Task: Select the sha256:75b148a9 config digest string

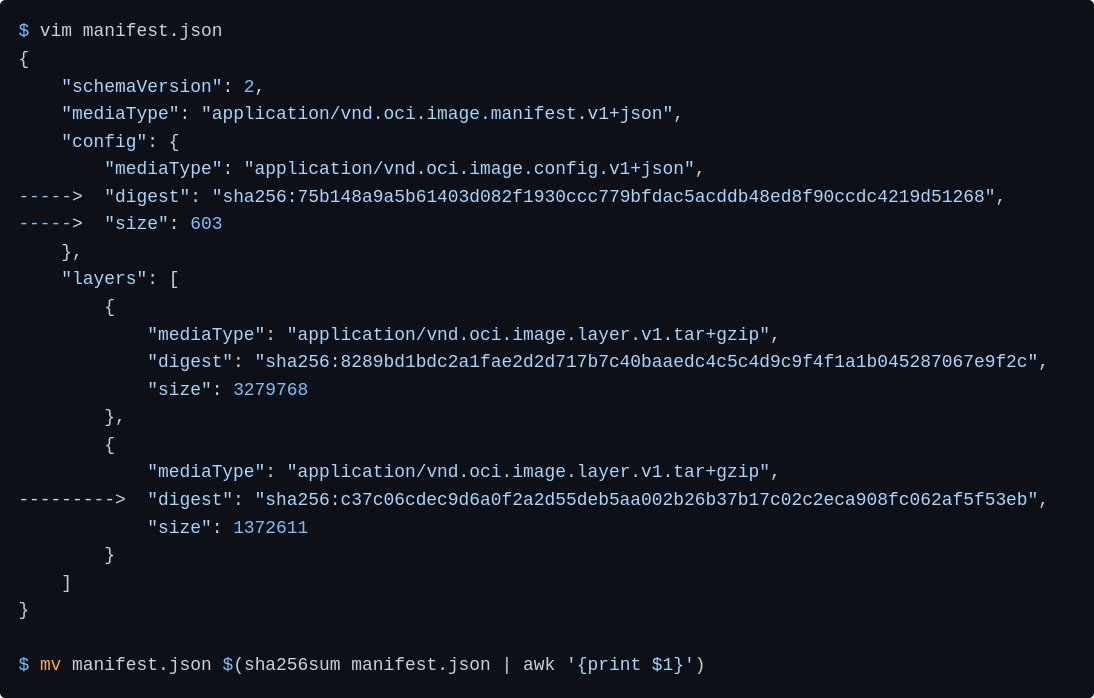Action: pyautogui.click(x=603, y=197)
